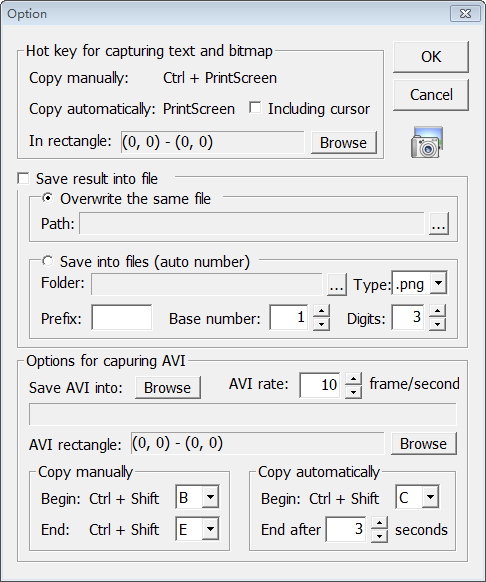Check Save result into file
486x582 pixels.
[23, 178]
